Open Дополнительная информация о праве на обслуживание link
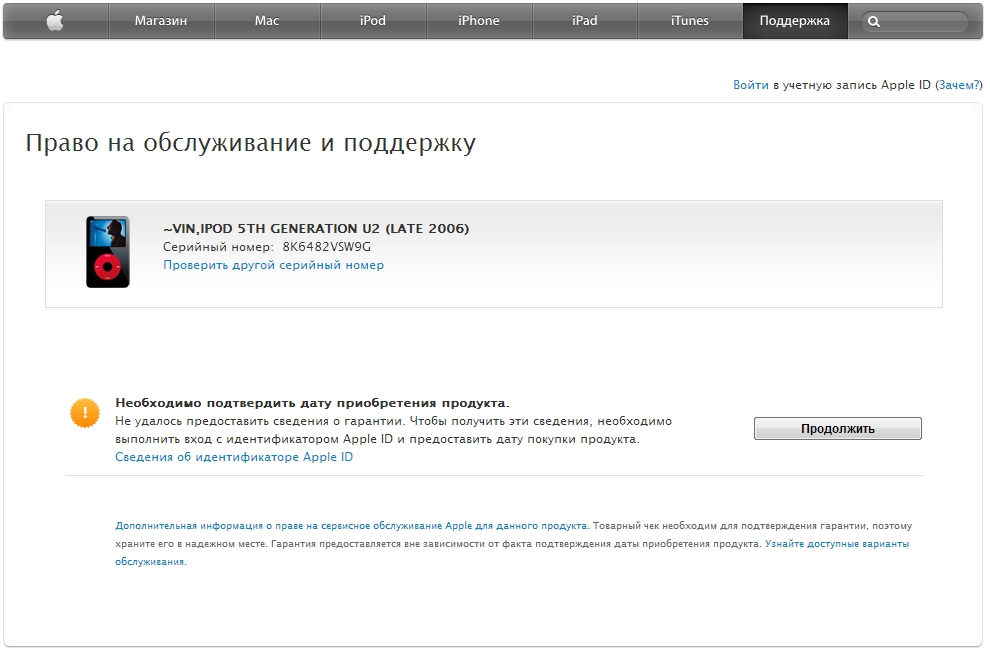 click(351, 525)
